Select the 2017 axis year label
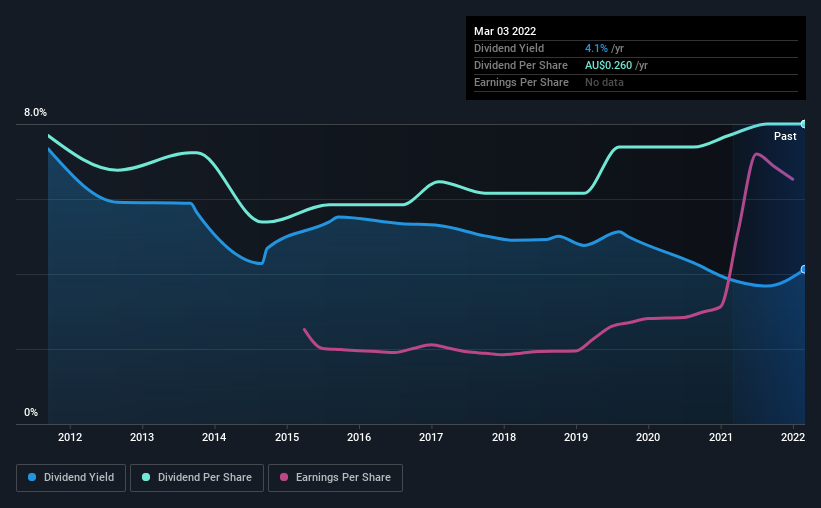The width and height of the screenshot is (821, 508). point(431,437)
